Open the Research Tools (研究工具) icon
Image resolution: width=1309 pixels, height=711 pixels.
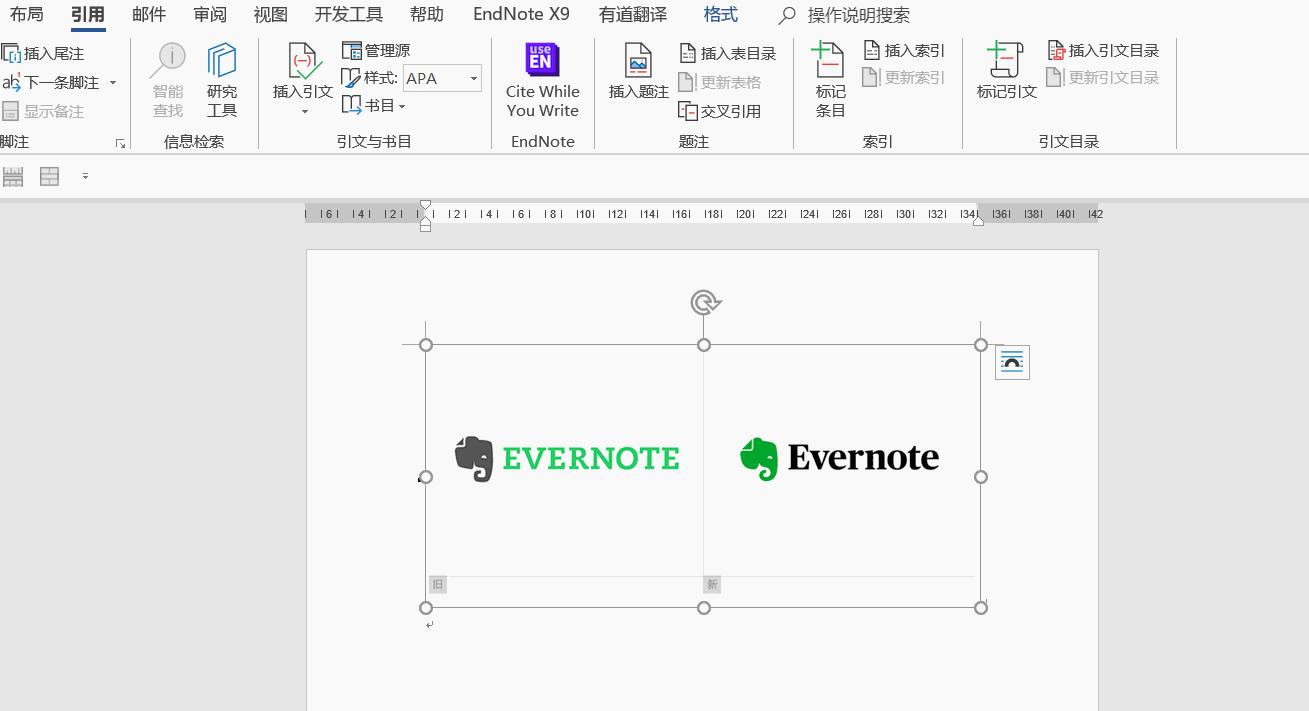(x=221, y=62)
